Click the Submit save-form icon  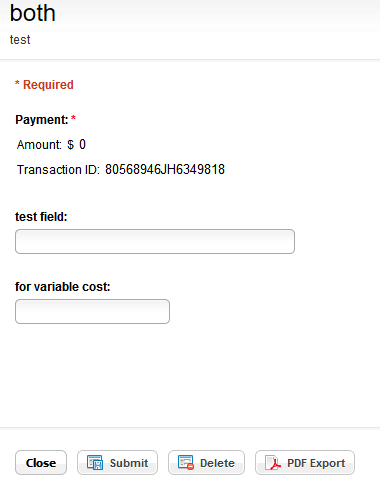(95, 463)
